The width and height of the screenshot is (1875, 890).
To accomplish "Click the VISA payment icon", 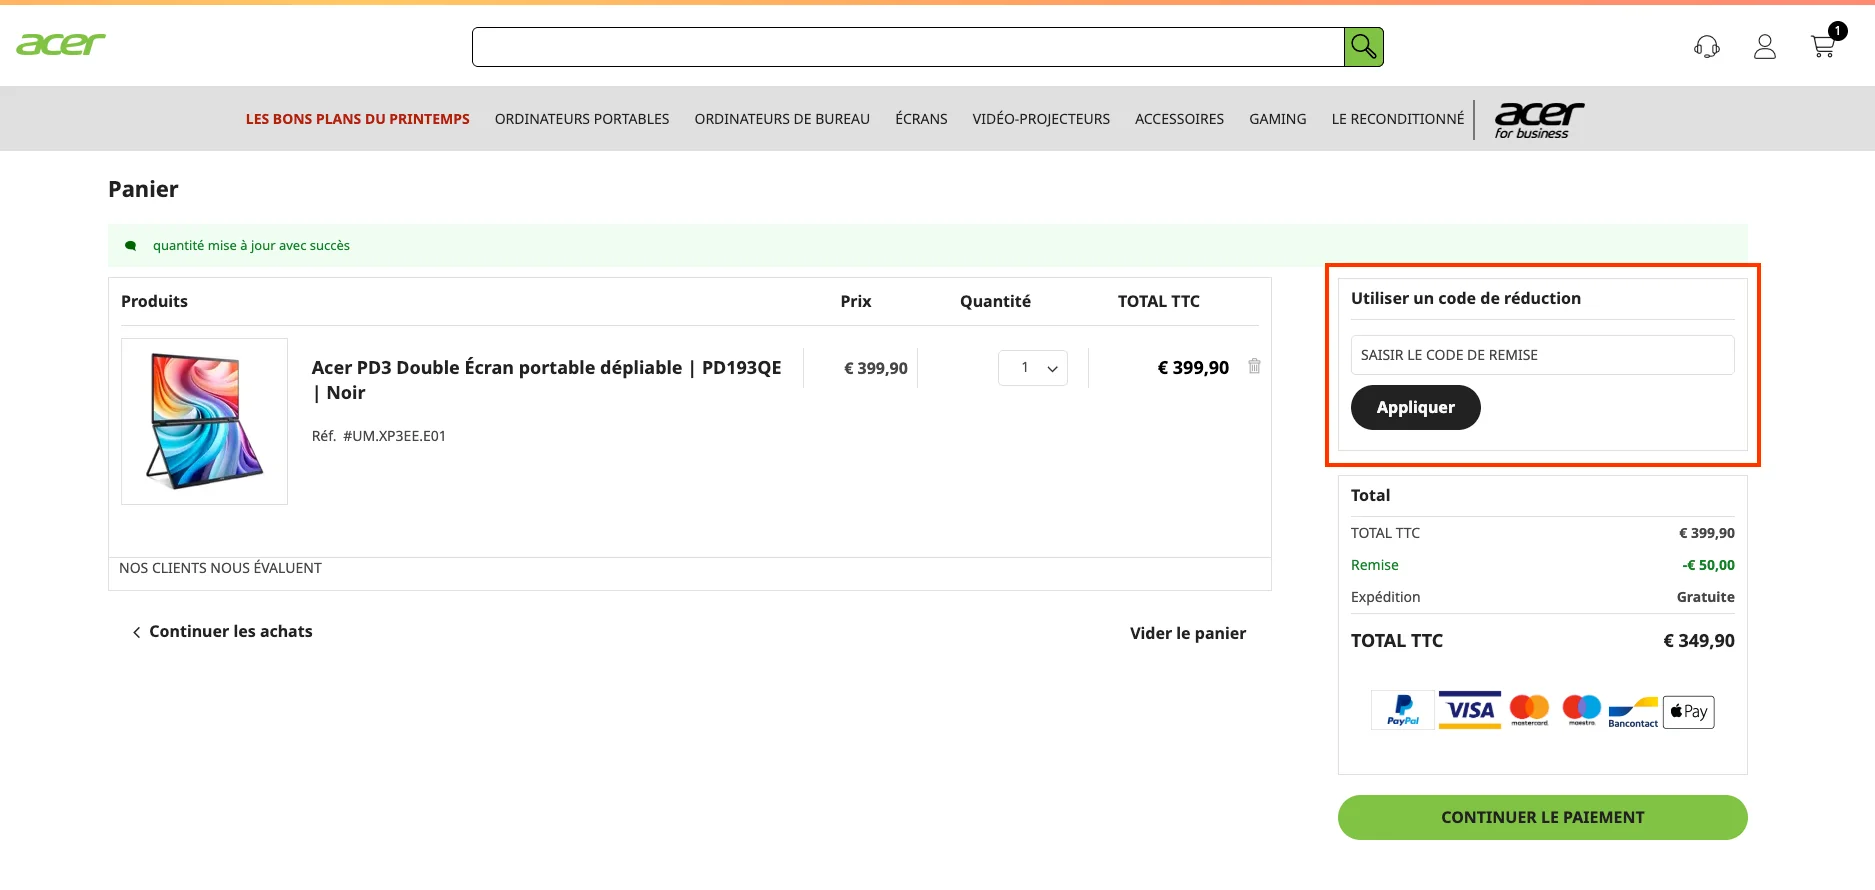I will pyautogui.click(x=1470, y=710).
